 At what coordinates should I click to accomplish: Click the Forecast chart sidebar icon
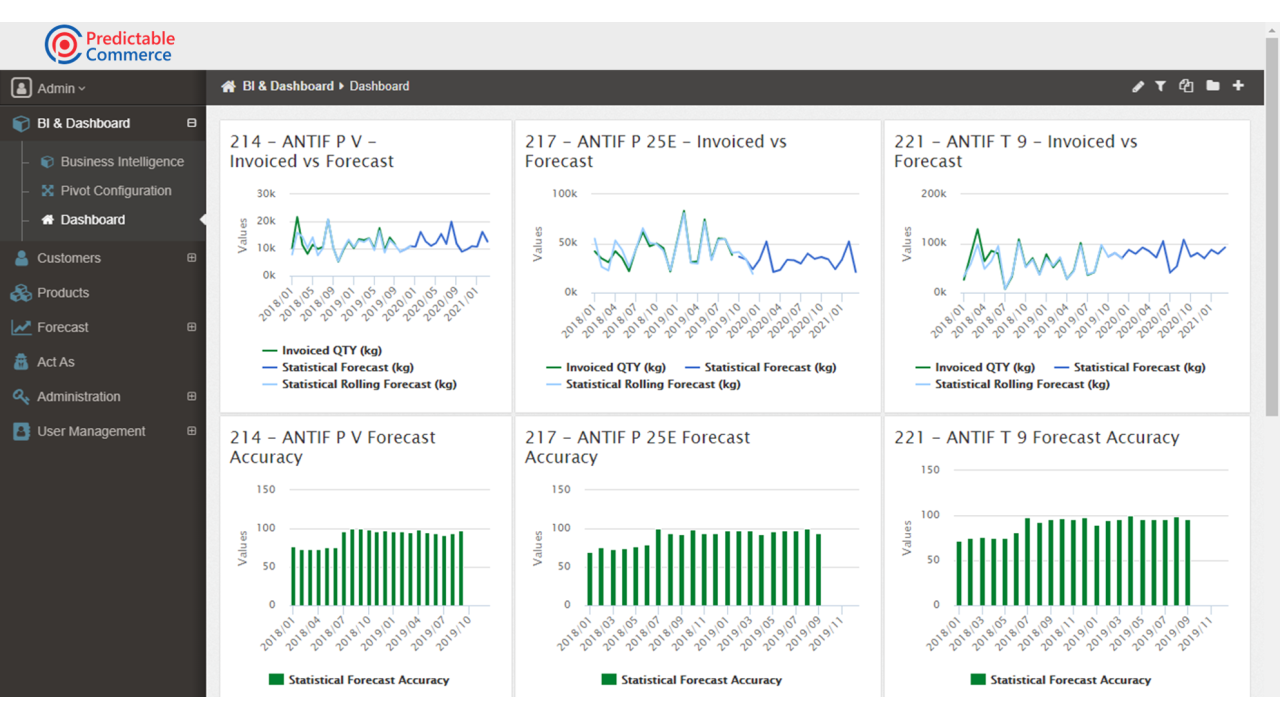click(21, 327)
